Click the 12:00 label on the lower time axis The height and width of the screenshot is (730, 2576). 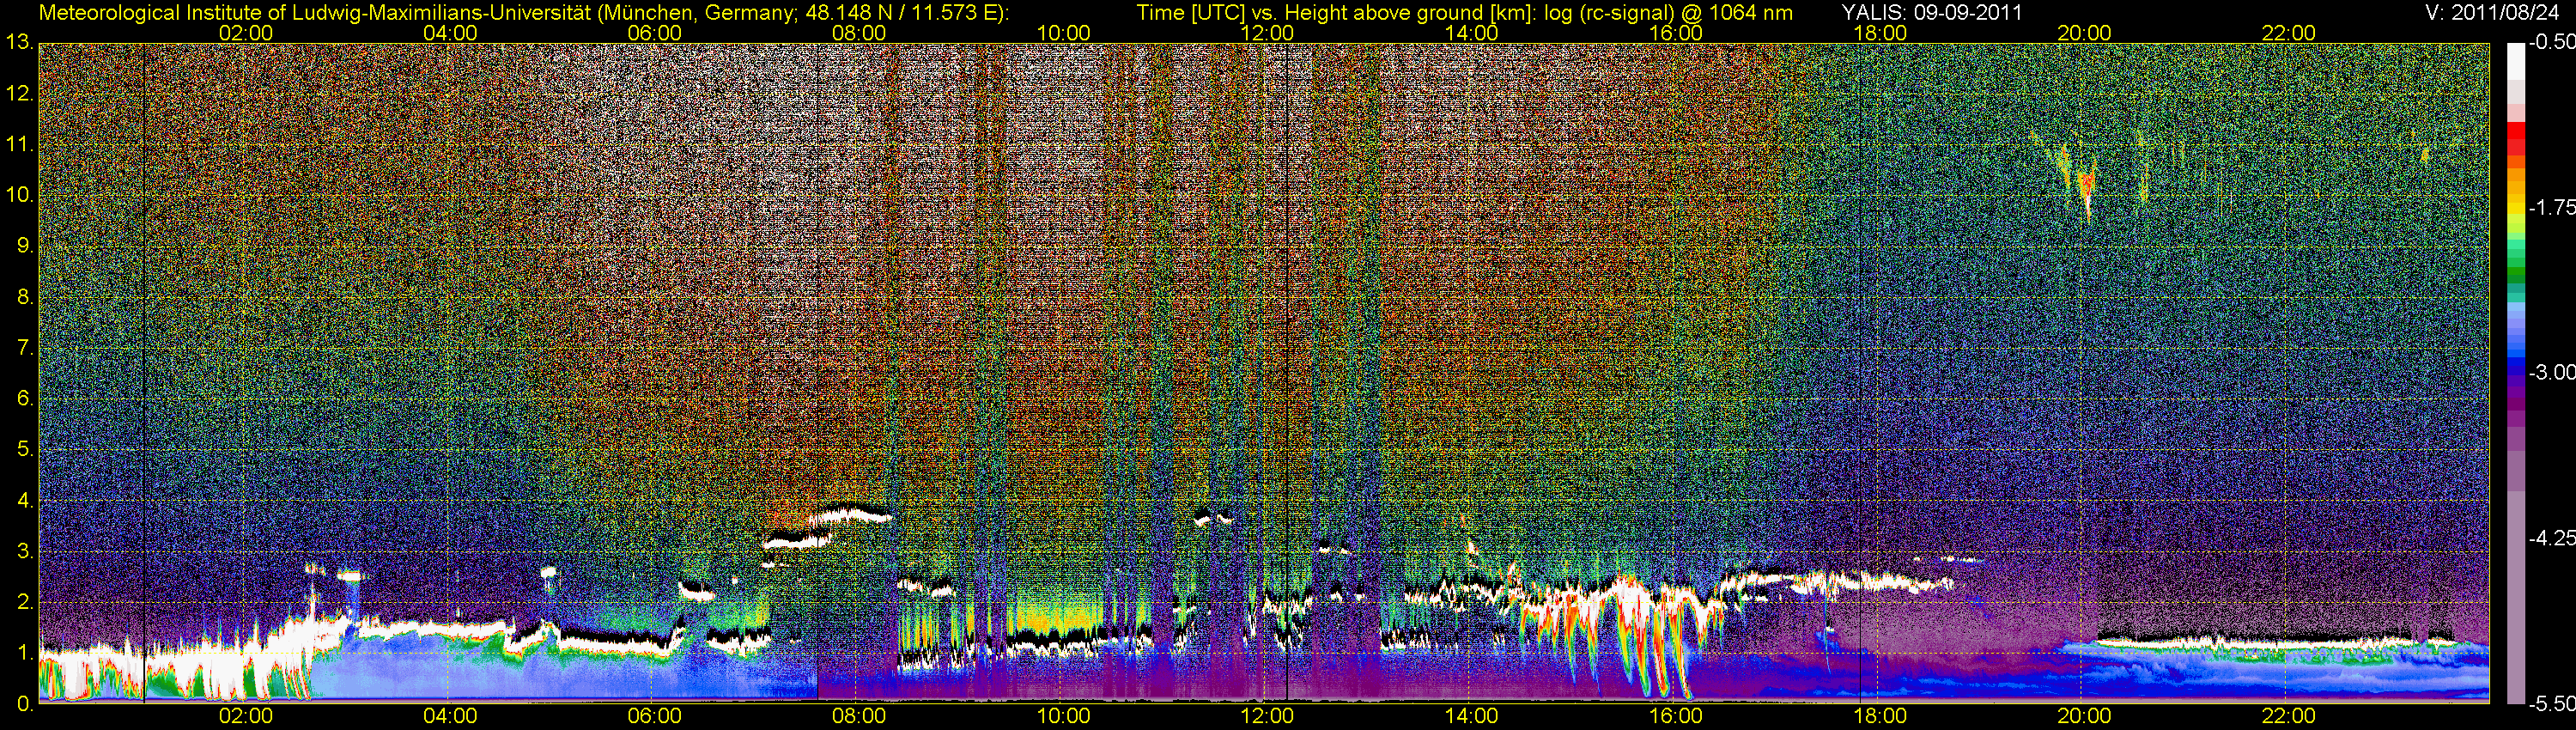click(1267, 716)
